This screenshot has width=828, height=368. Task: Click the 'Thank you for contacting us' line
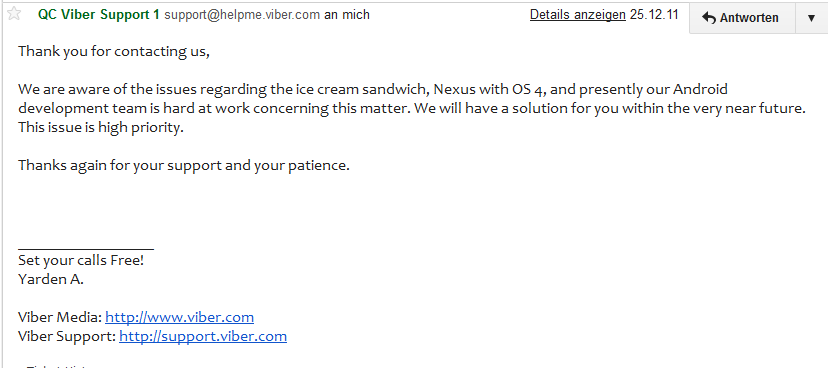pos(114,51)
